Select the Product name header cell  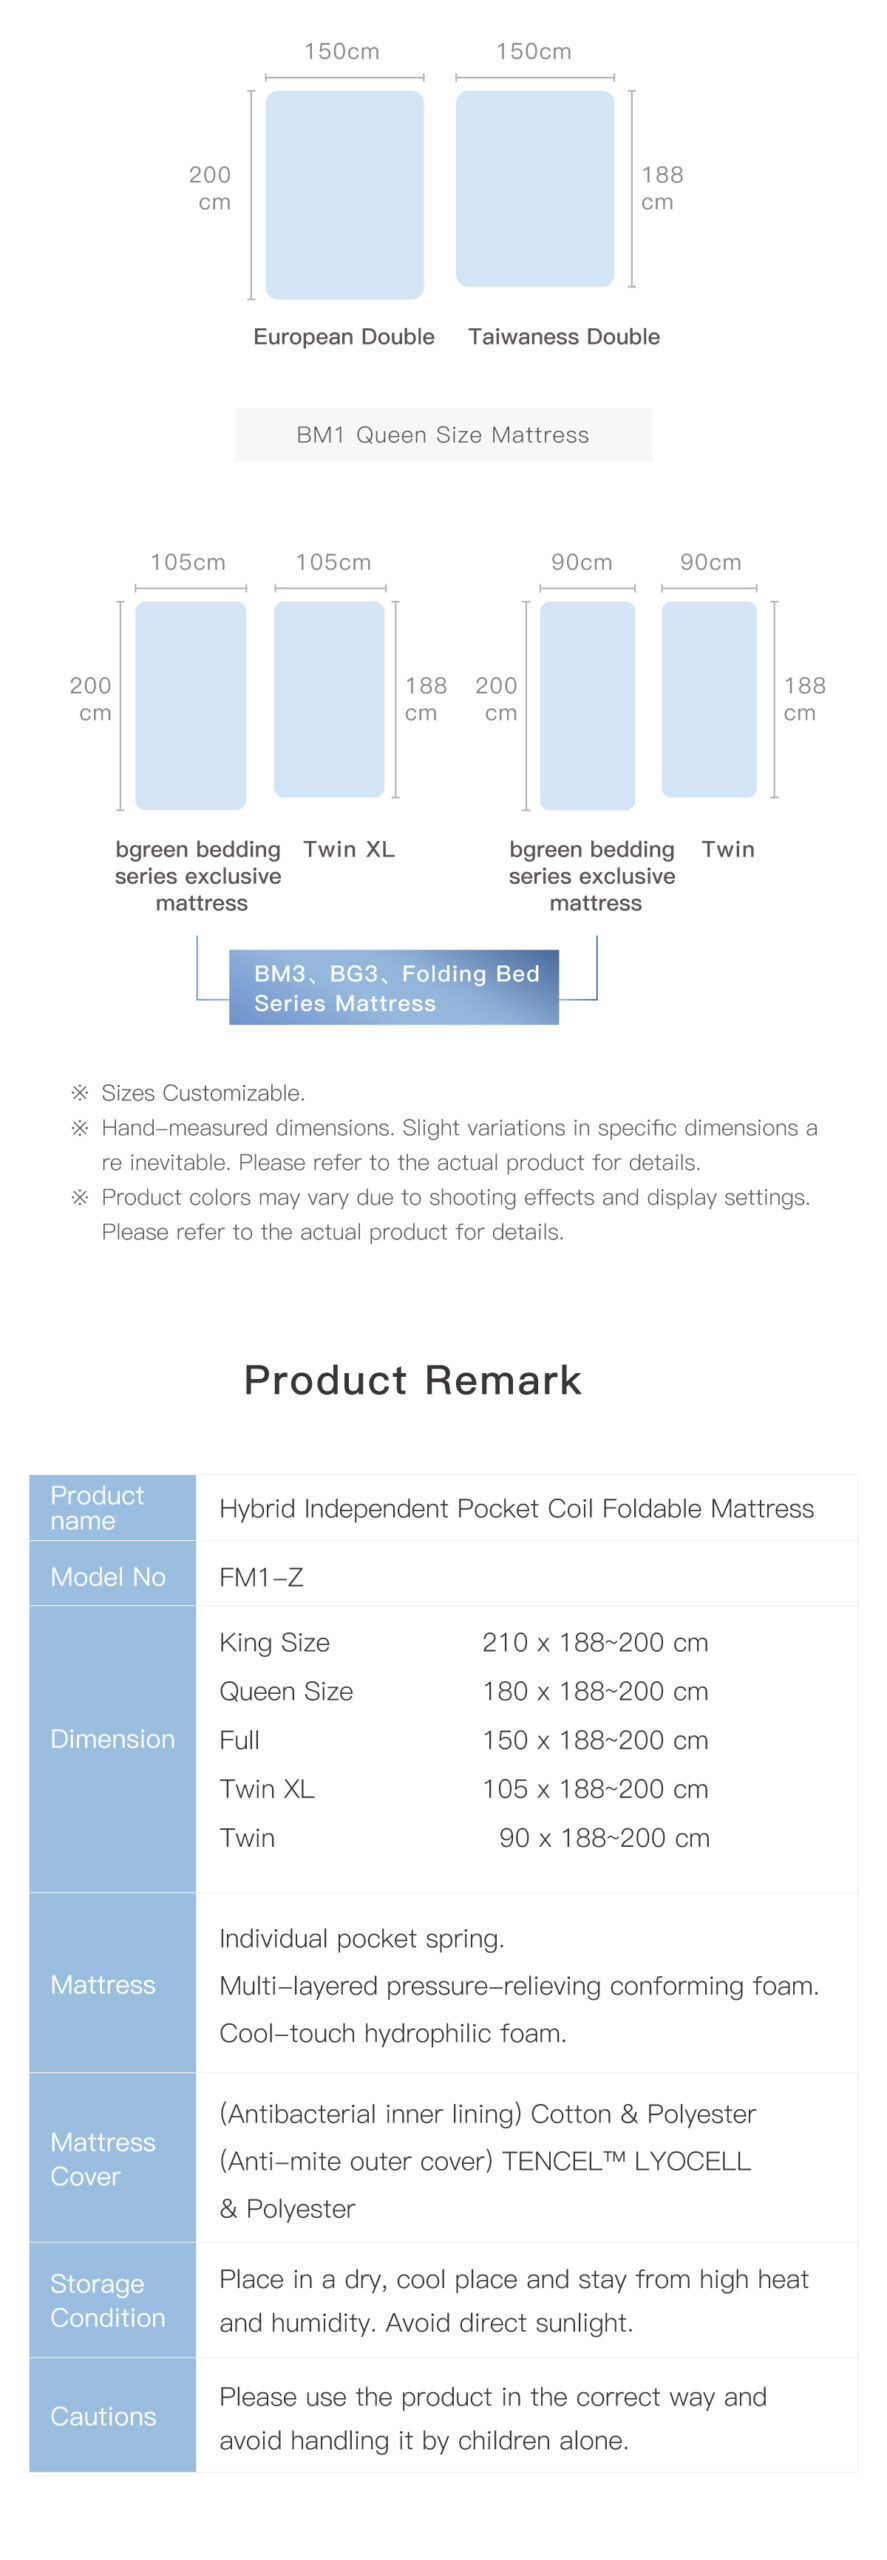[x=112, y=1508]
